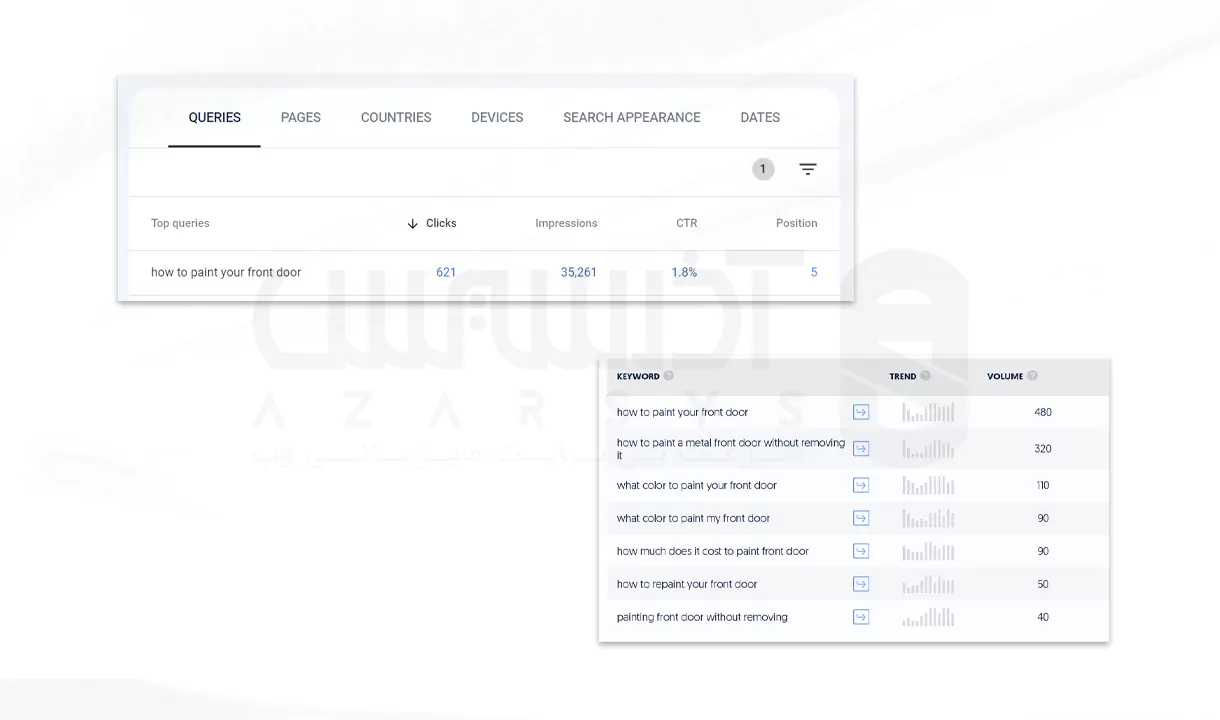1220x720 pixels.
Task: Sort by the Impressions column header
Action: pyautogui.click(x=566, y=223)
